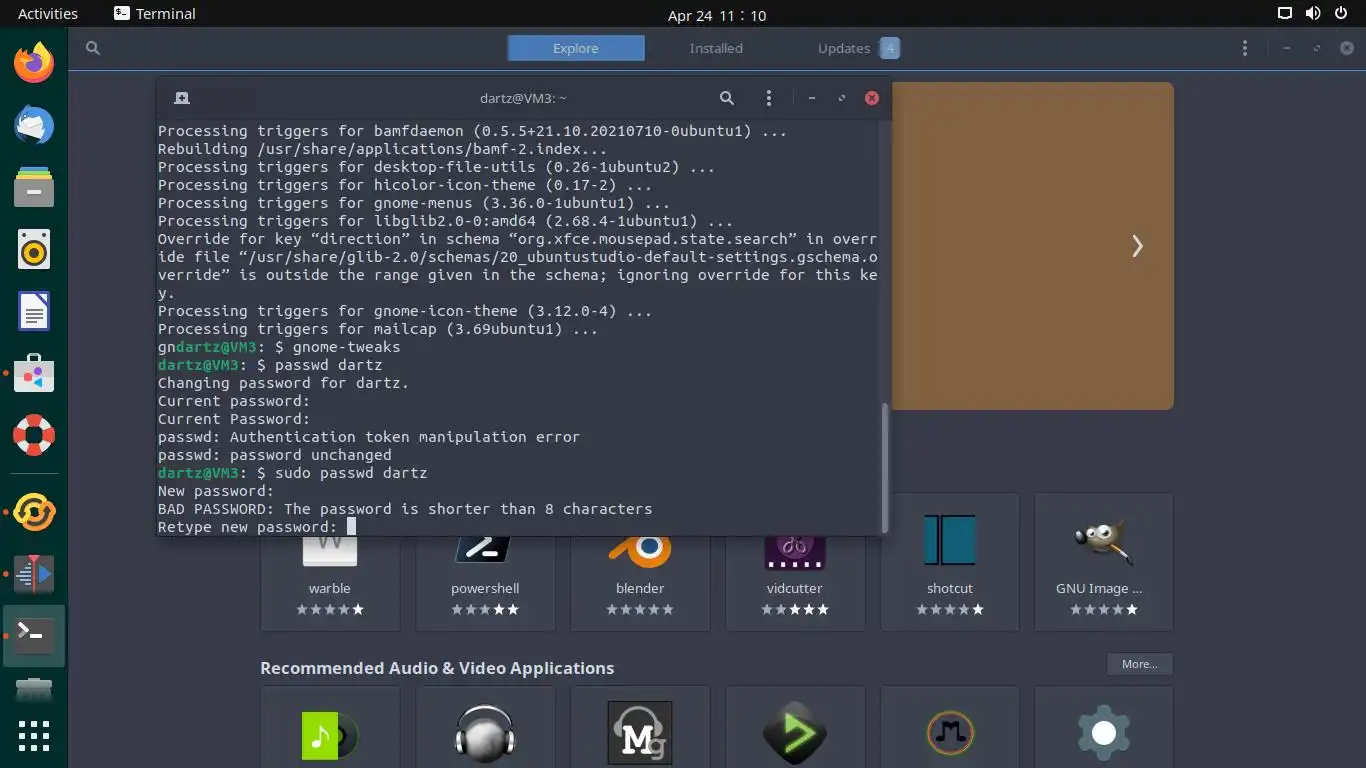Open the gear icon app tile
This screenshot has width=1366, height=768.
point(1104,727)
